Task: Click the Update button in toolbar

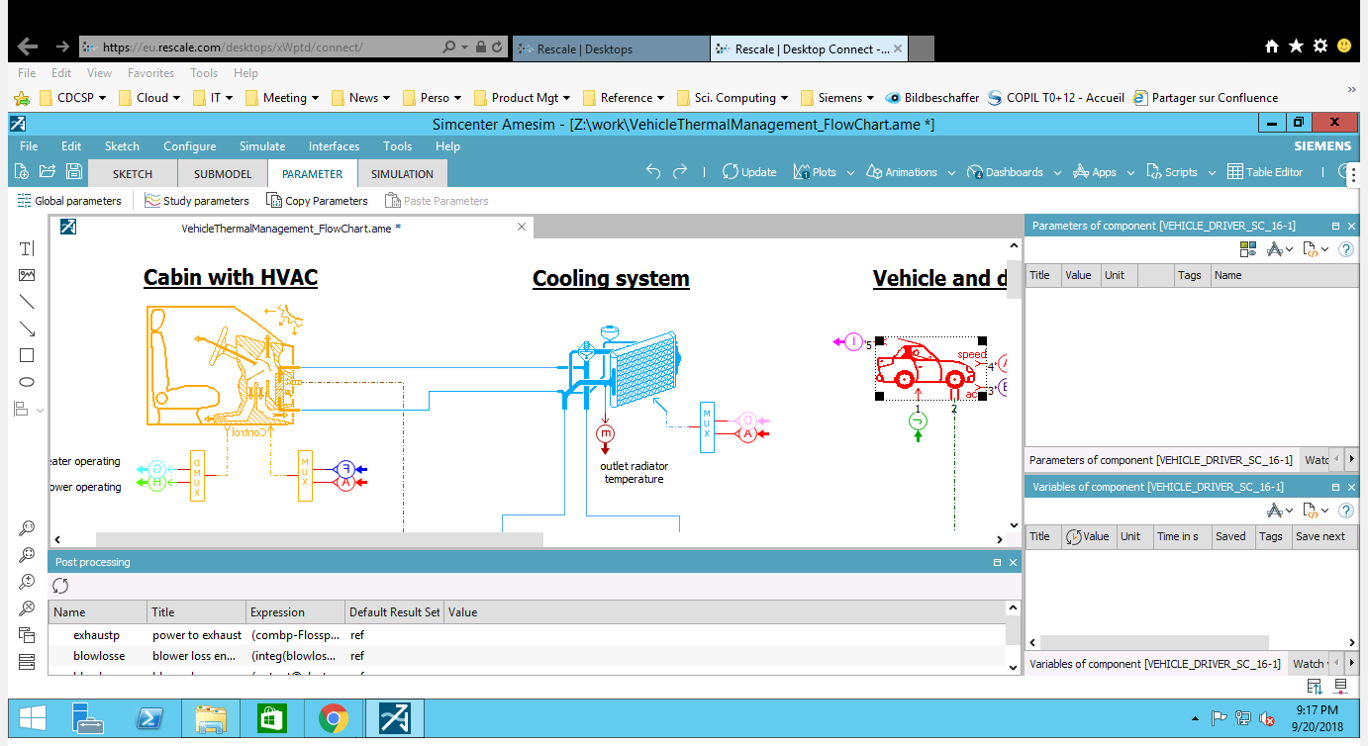Action: click(x=749, y=172)
